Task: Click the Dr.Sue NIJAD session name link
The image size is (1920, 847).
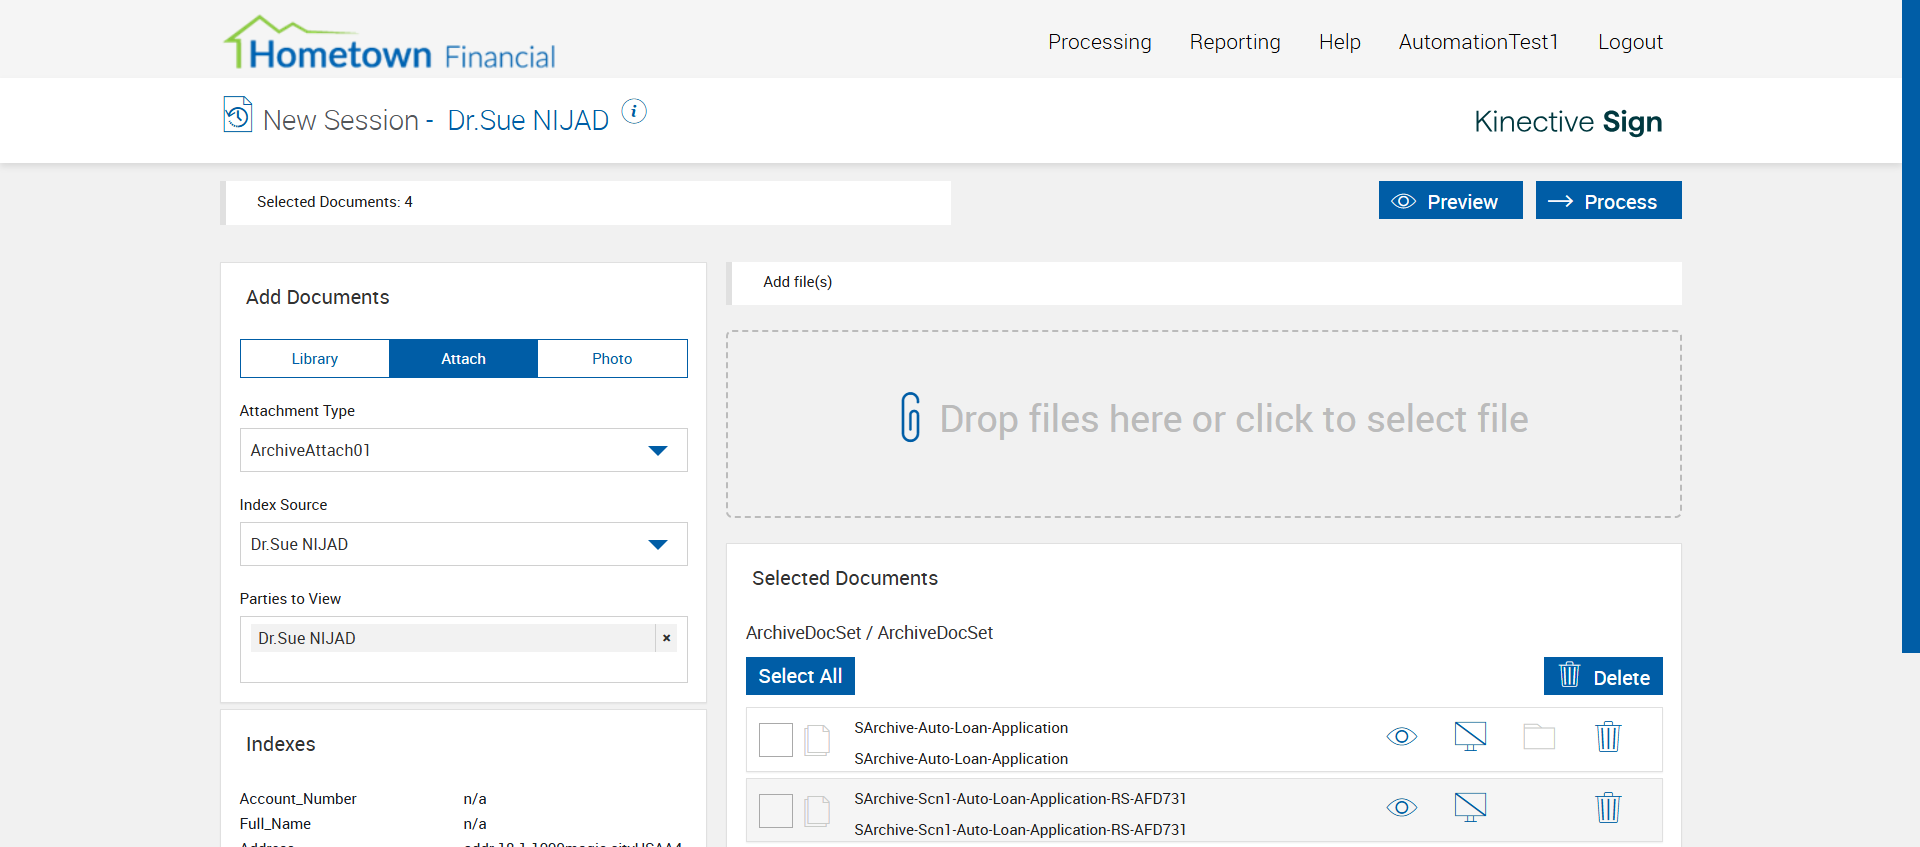Action: click(x=528, y=120)
